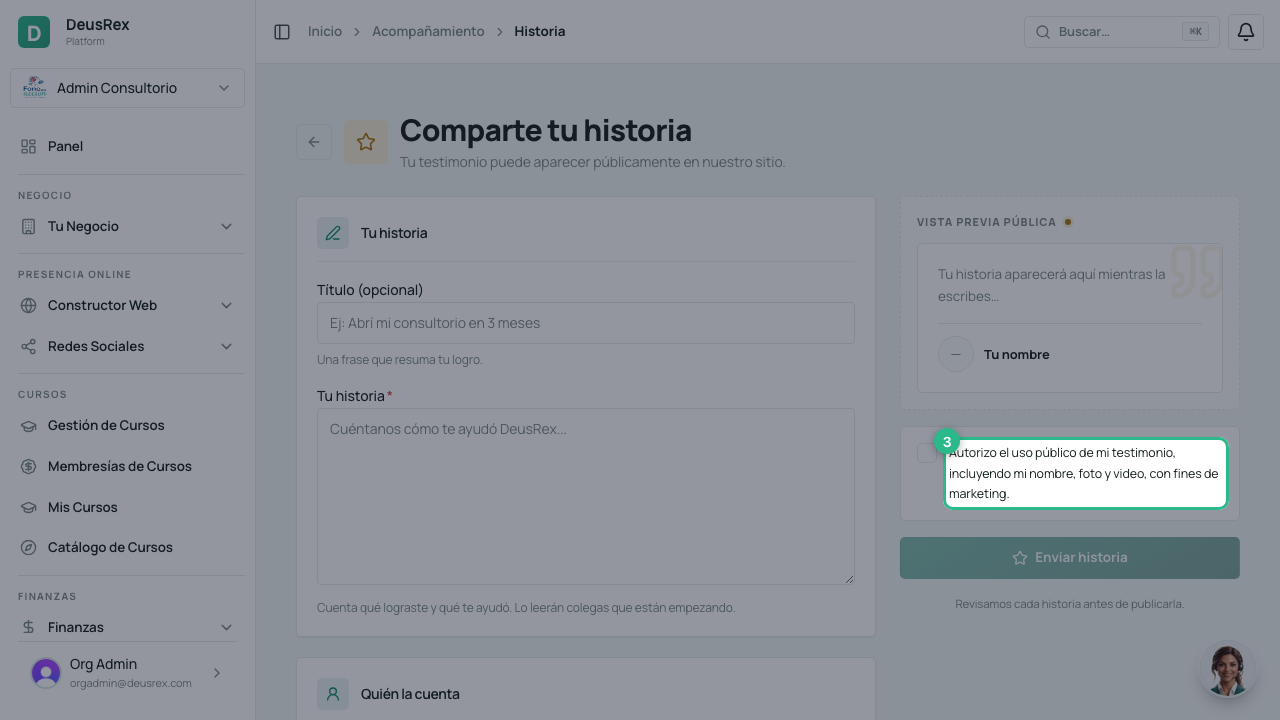The width and height of the screenshot is (1280, 720).
Task: Click the Enviar historia button
Action: point(1070,558)
